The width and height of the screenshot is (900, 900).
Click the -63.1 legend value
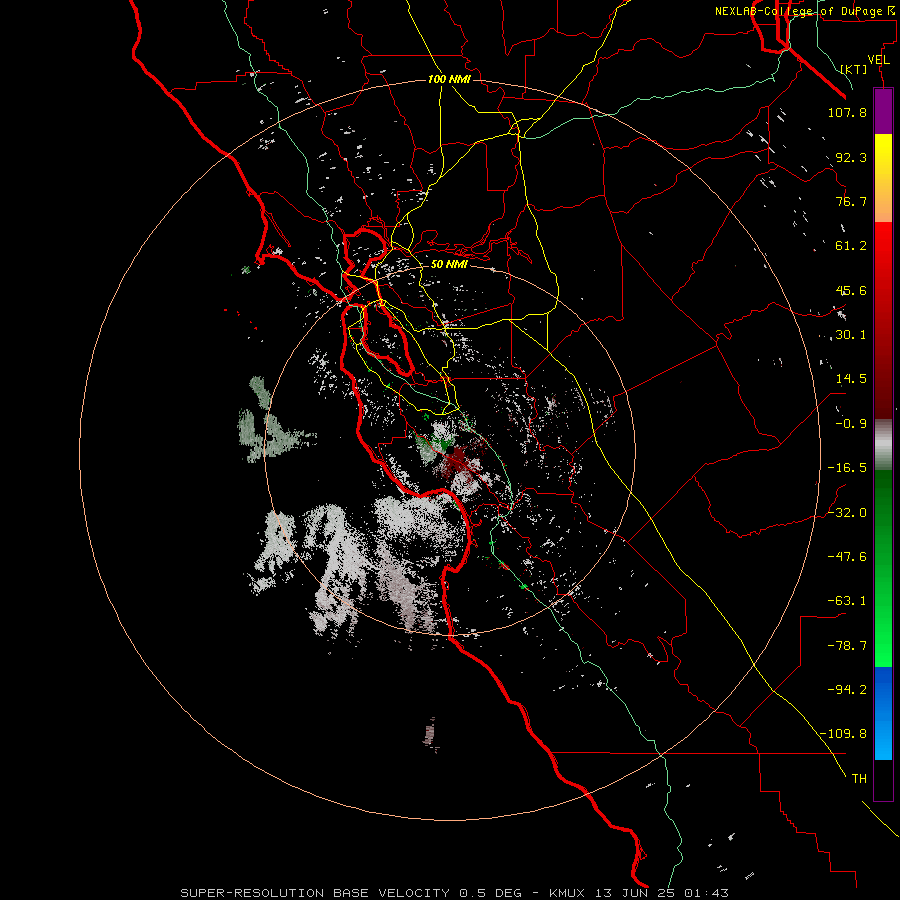tap(847, 601)
